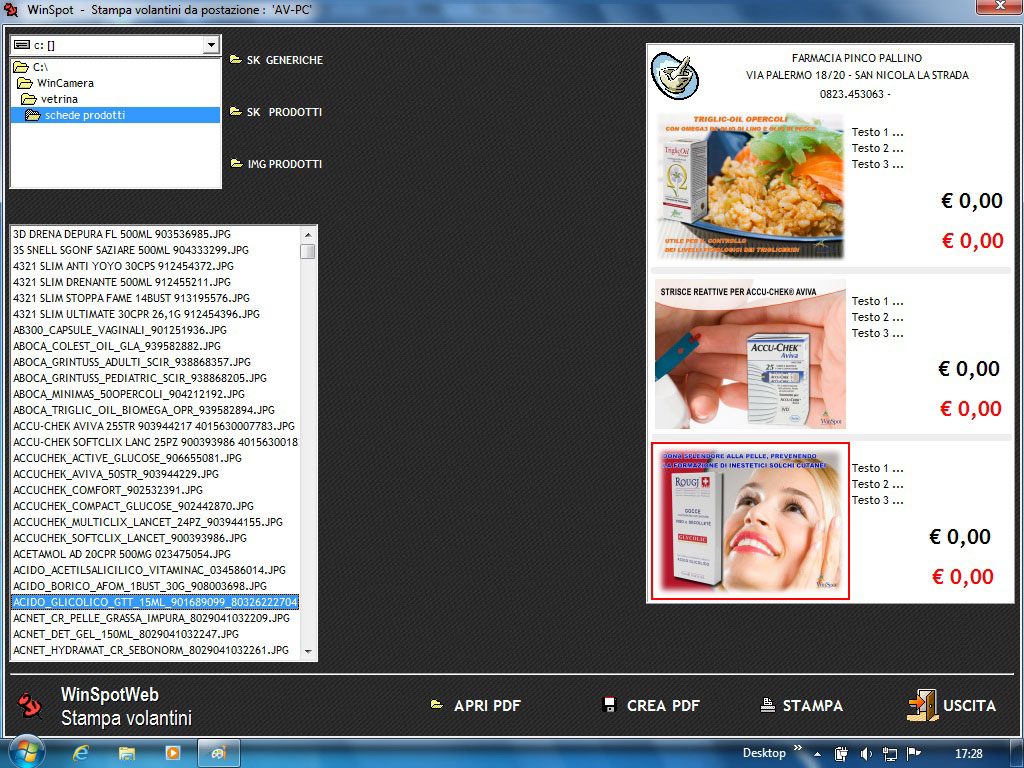The image size is (1024, 768).
Task: Click the APRI PDF folder icon
Action: [437, 705]
